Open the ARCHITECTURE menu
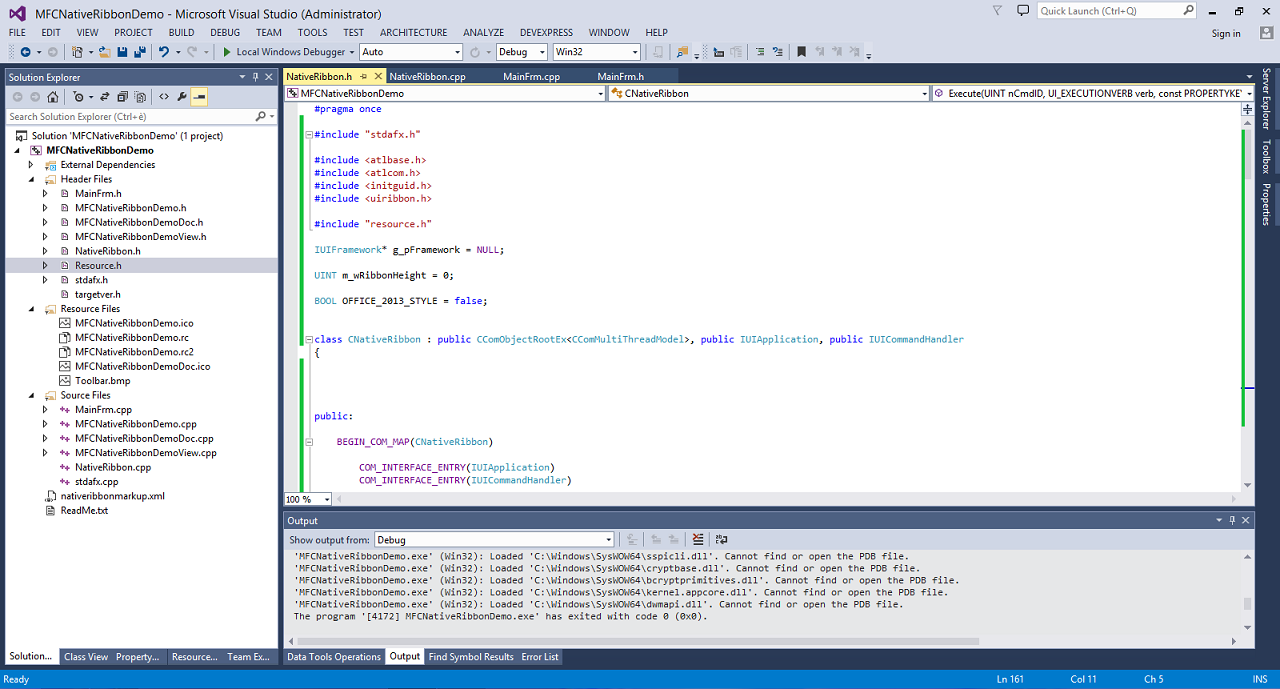The width and height of the screenshot is (1280, 689). click(x=414, y=32)
